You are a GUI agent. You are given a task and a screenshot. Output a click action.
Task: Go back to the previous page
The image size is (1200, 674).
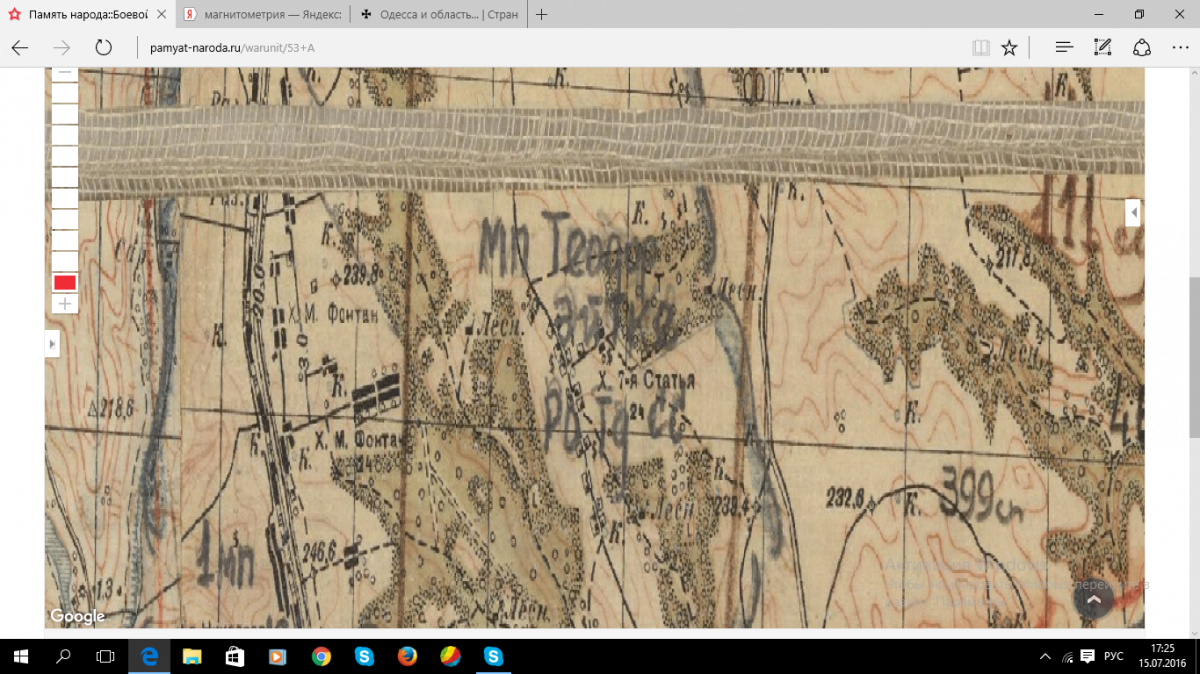point(20,47)
